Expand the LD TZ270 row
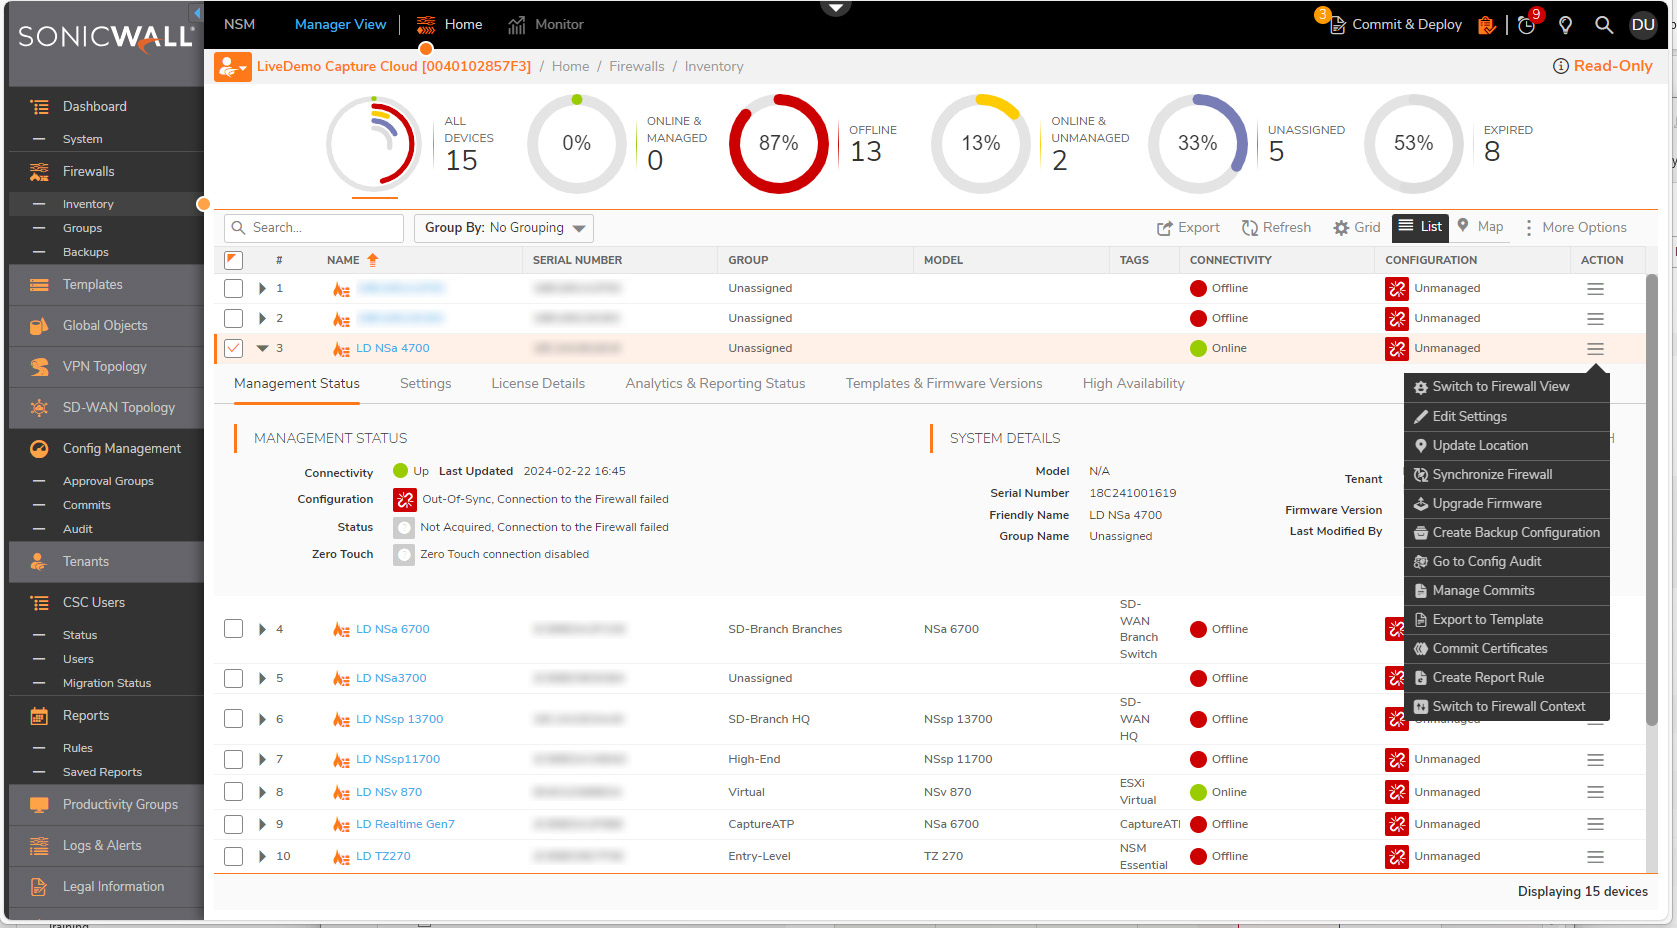Image resolution: width=1677 pixels, height=928 pixels. tap(262, 857)
